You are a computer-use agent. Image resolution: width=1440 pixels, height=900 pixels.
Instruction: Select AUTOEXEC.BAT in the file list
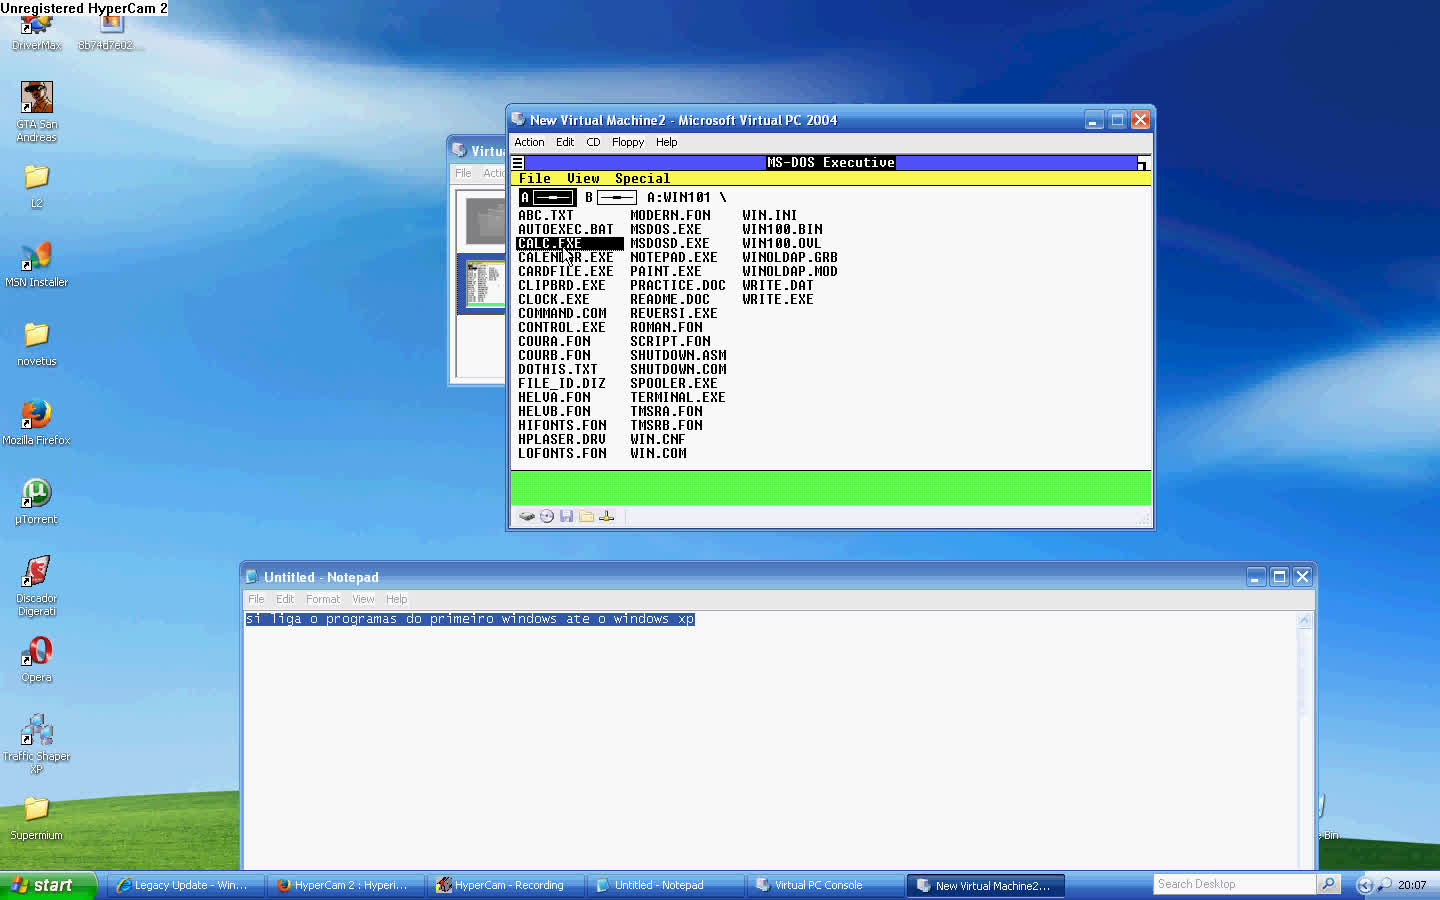[x=565, y=229]
